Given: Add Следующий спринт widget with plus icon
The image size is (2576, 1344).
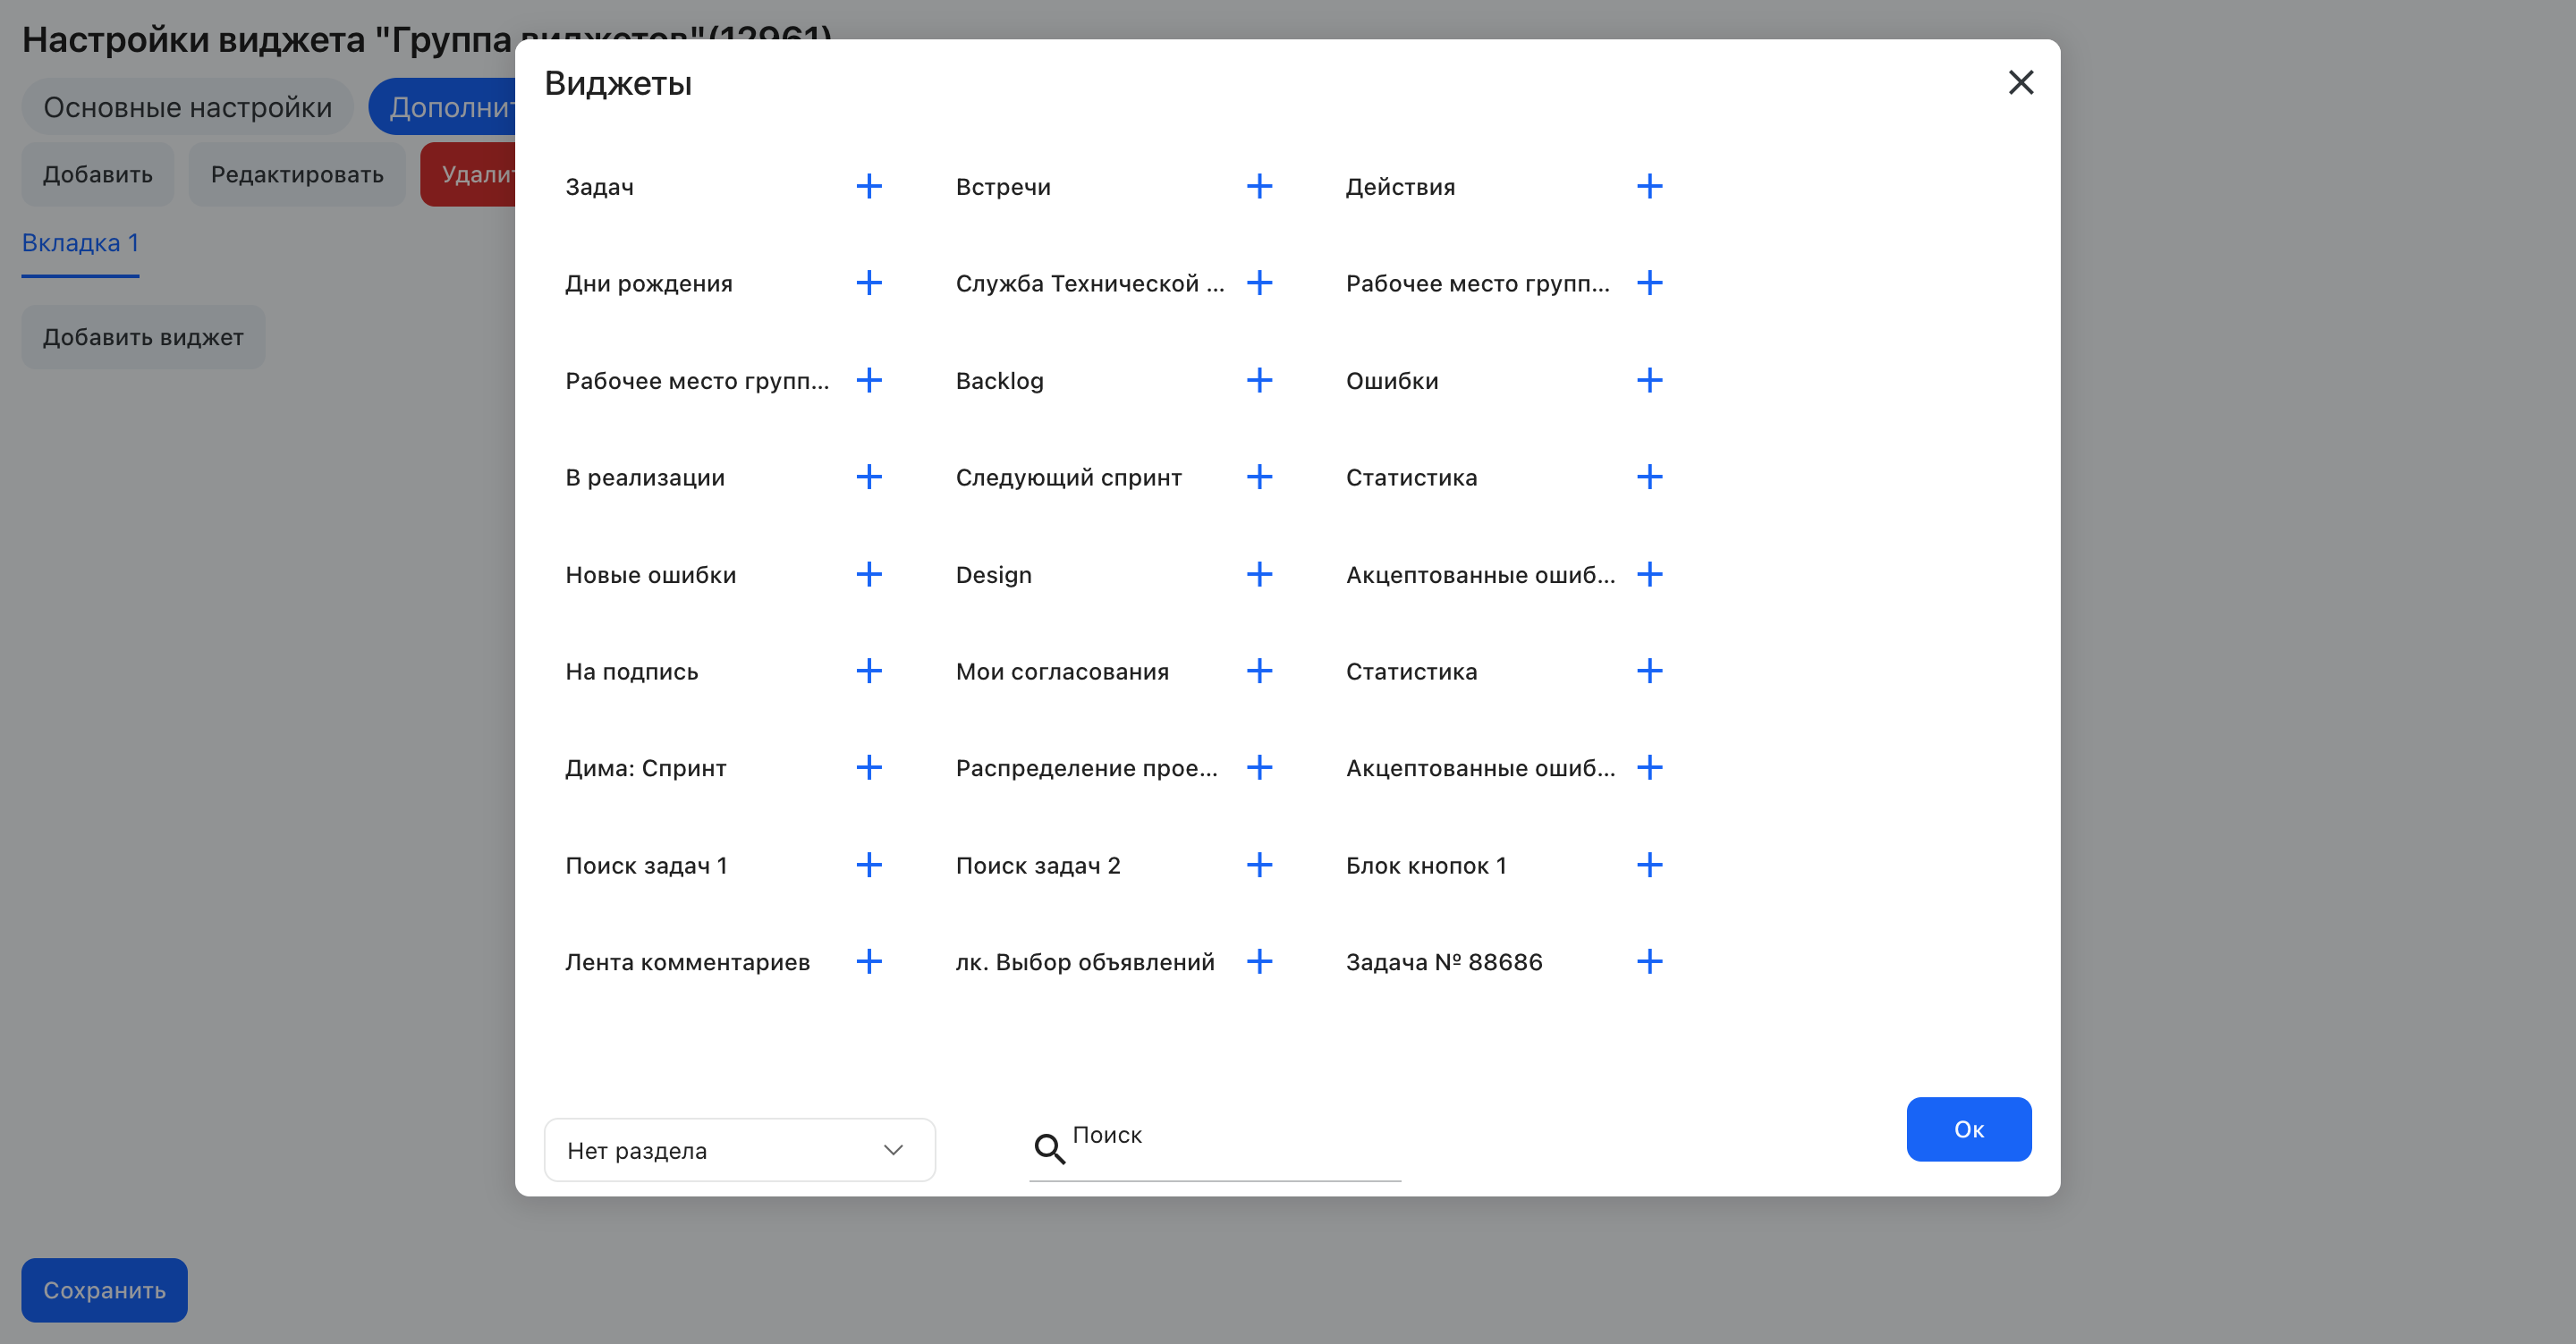Looking at the screenshot, I should [1259, 477].
